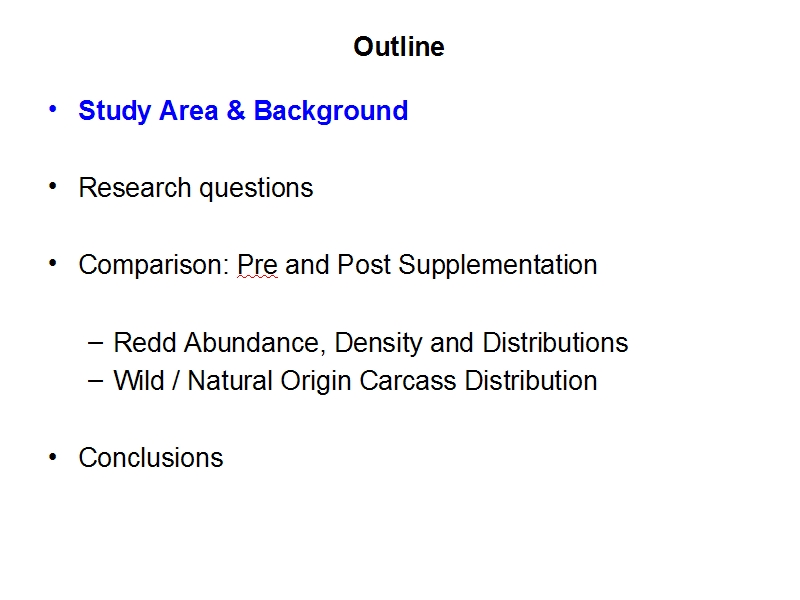Click the "Redd Abundance" sub-item text
This screenshot has width=800, height=600.
(x=219, y=342)
